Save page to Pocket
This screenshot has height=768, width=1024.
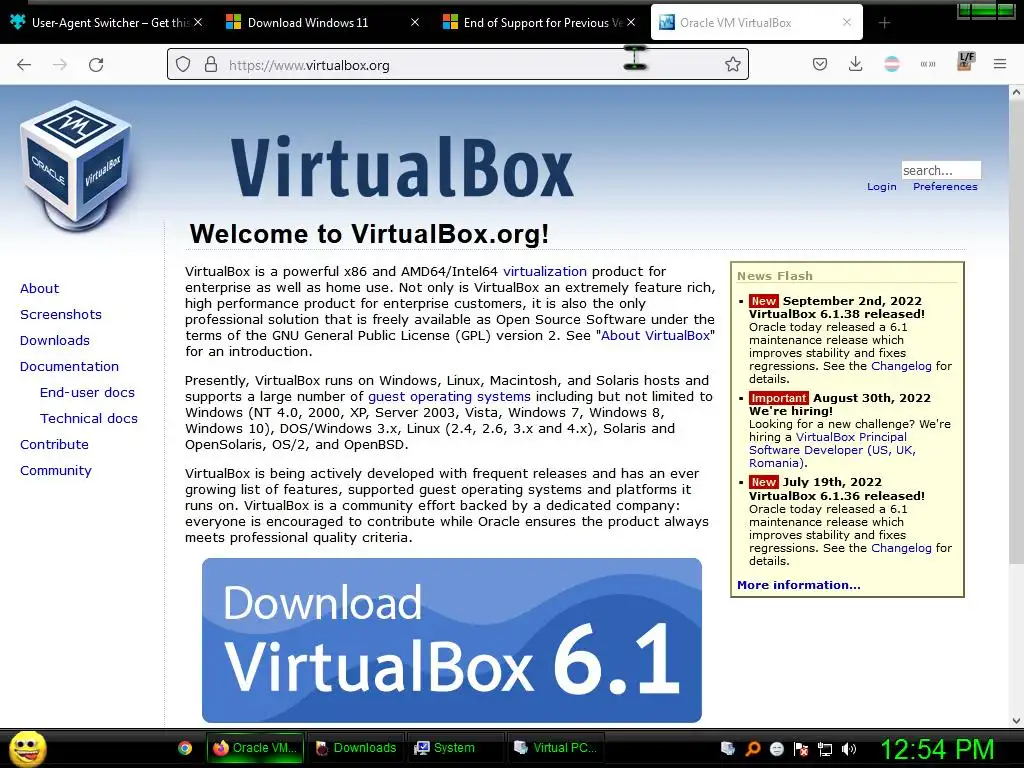[820, 64]
